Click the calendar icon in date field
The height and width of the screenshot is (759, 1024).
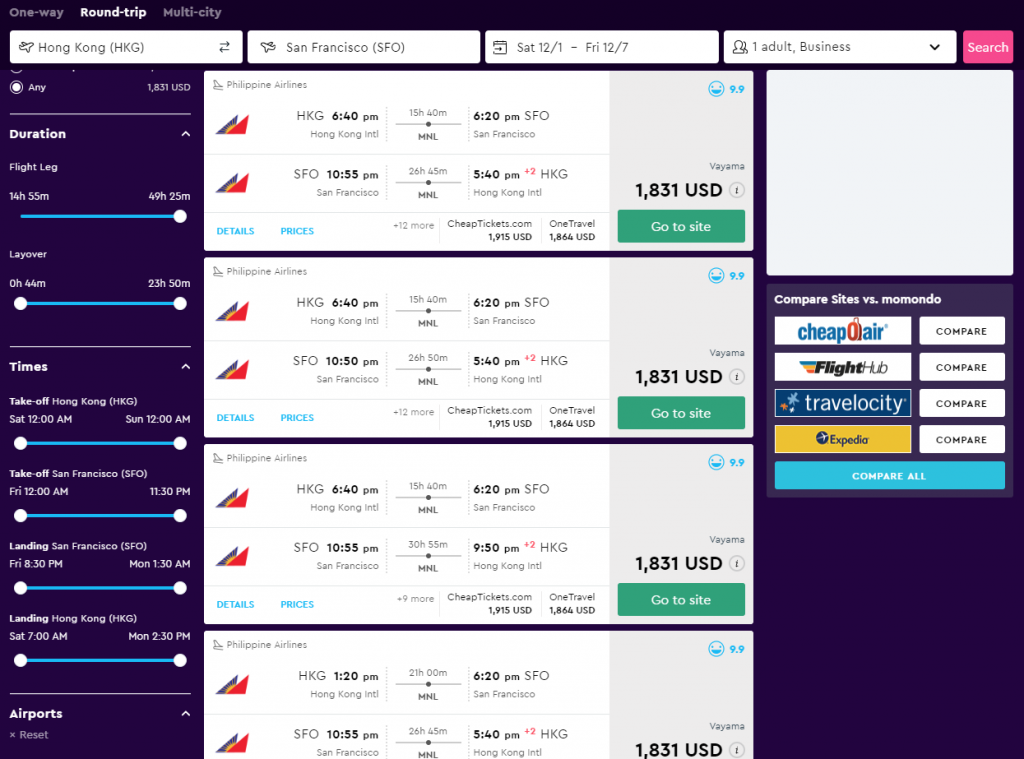500,47
